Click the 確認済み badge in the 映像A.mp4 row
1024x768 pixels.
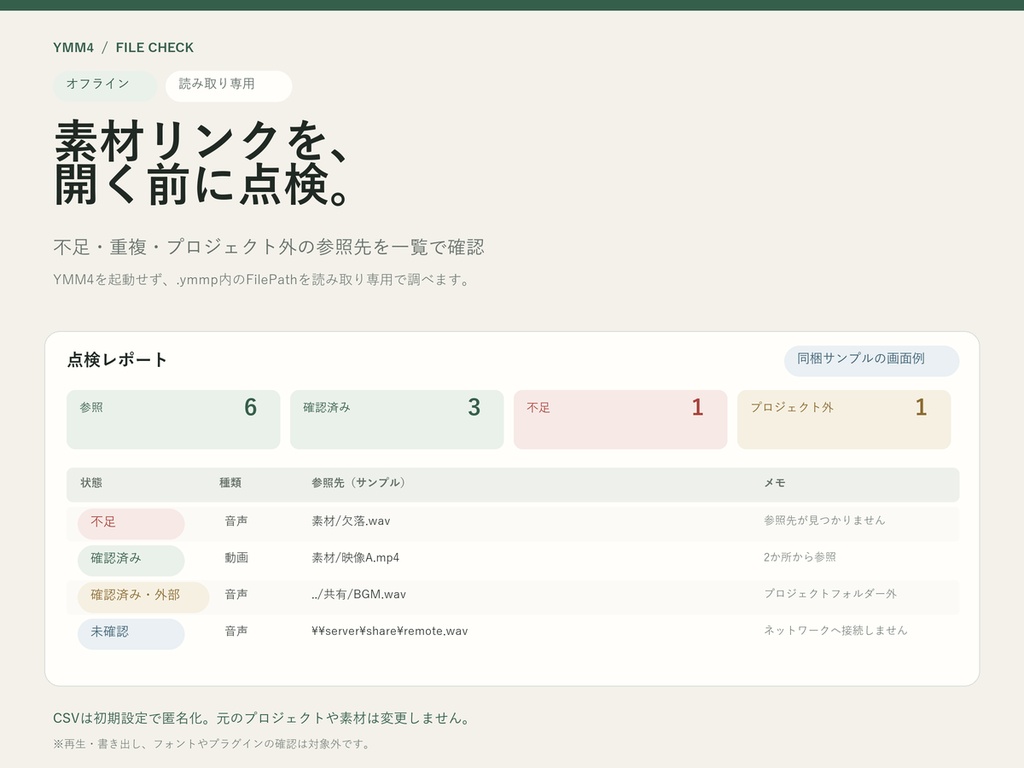[131, 560]
